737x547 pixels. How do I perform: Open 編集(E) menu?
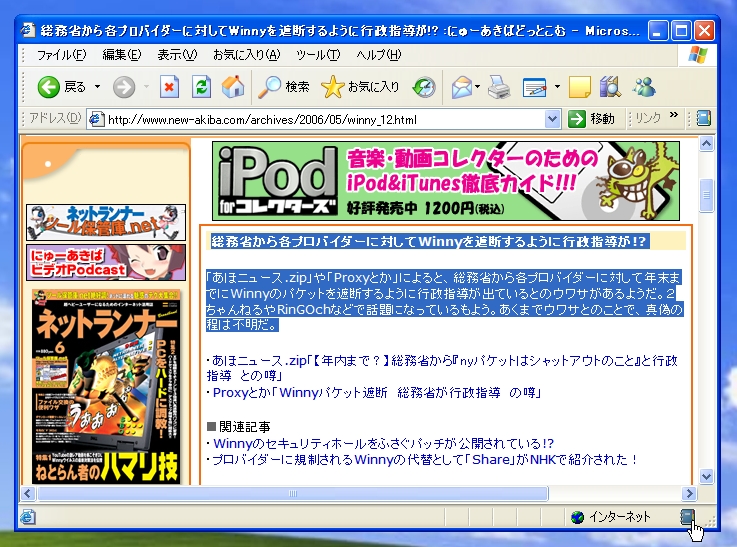122,55
